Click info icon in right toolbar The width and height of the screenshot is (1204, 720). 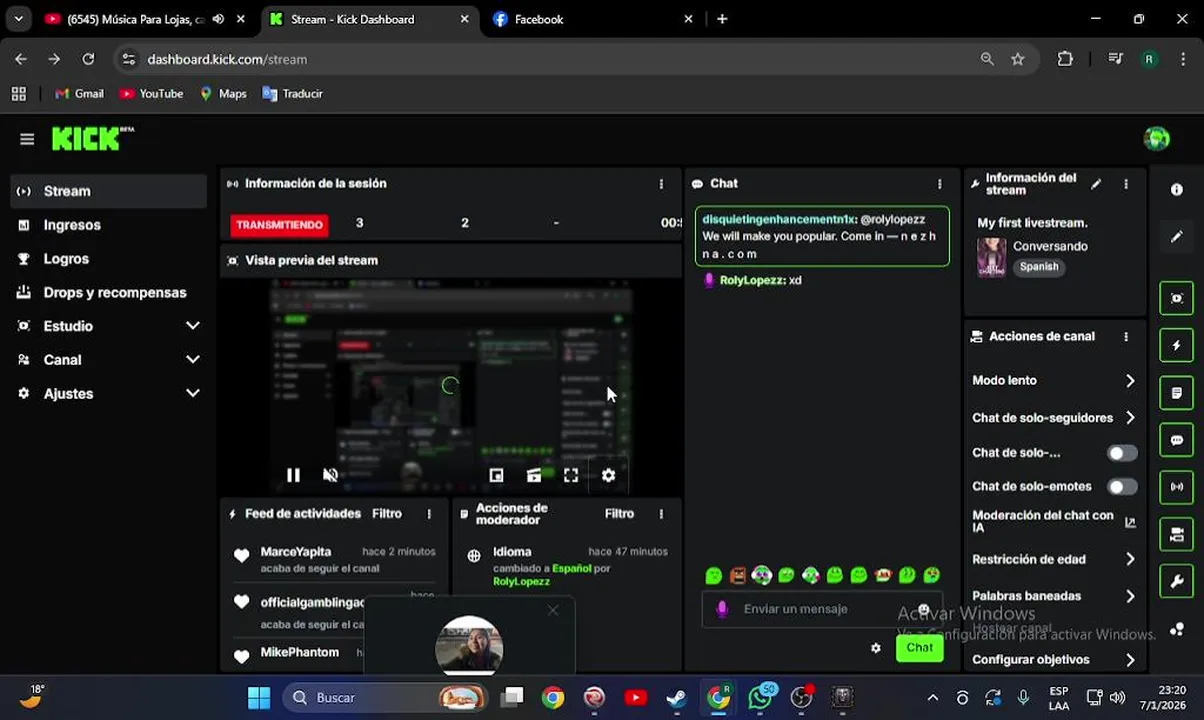coord(1177,190)
